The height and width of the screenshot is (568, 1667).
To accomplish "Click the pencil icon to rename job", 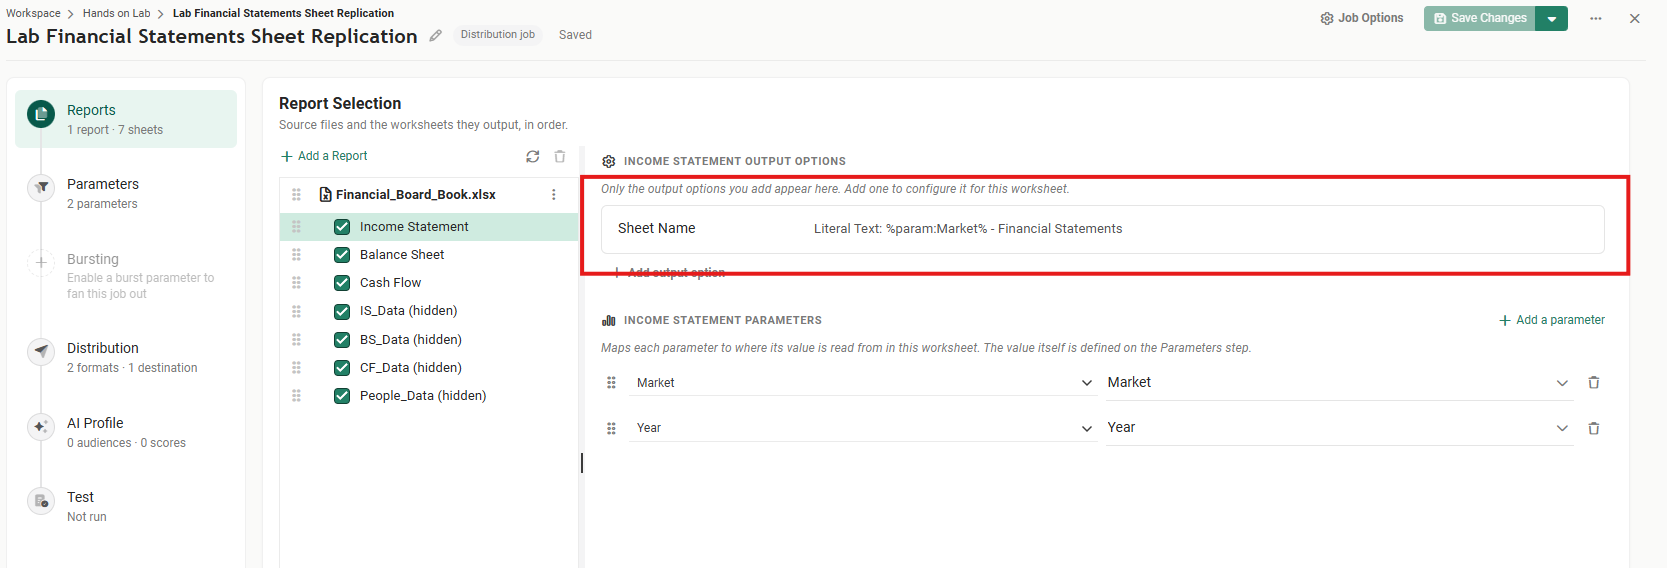I will click(435, 36).
